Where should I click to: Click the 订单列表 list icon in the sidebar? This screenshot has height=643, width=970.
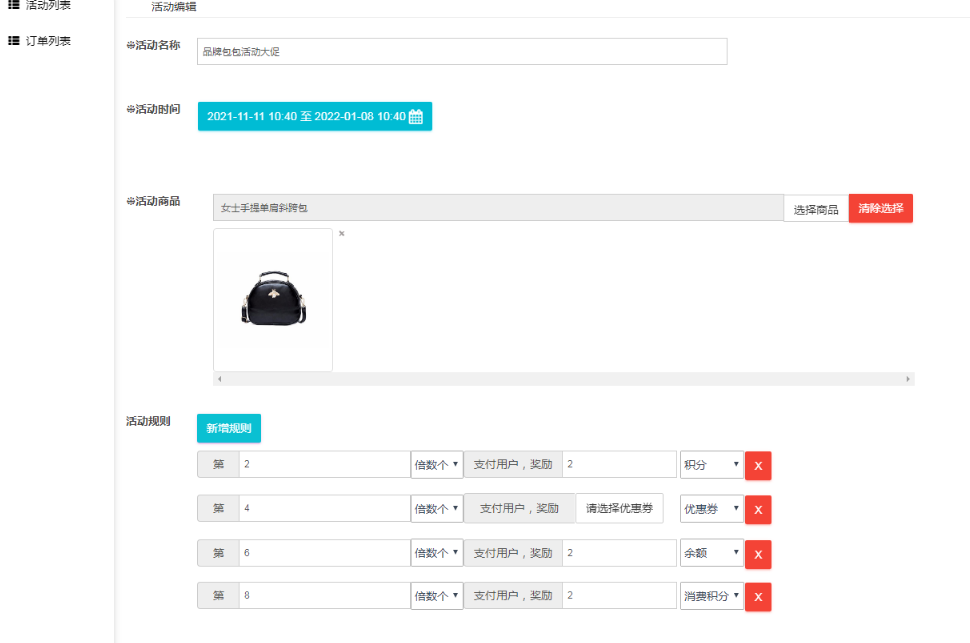[x=14, y=41]
